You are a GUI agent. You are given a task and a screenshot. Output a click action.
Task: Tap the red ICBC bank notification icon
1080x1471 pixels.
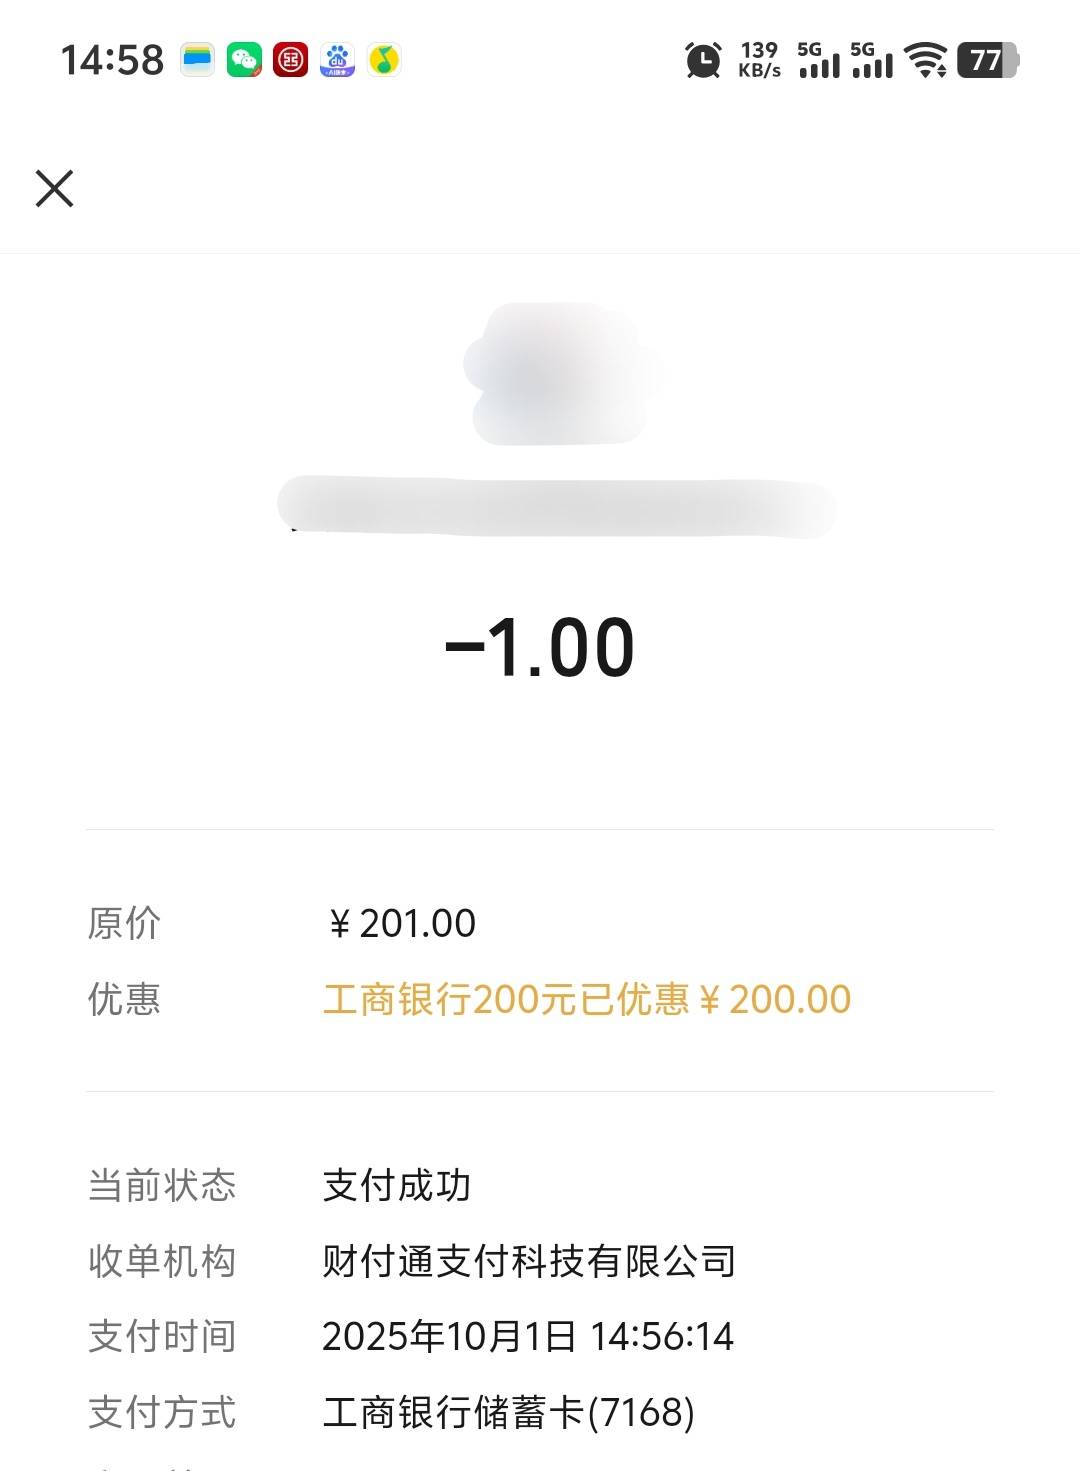pyautogui.click(x=291, y=60)
